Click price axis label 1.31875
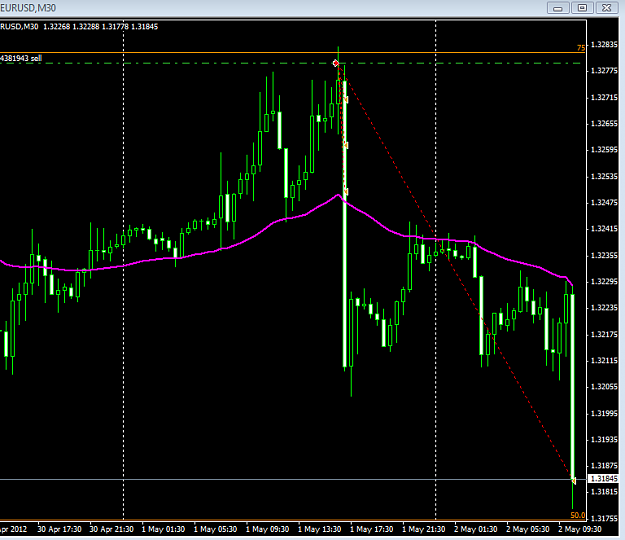The image size is (625, 540). 604,465
